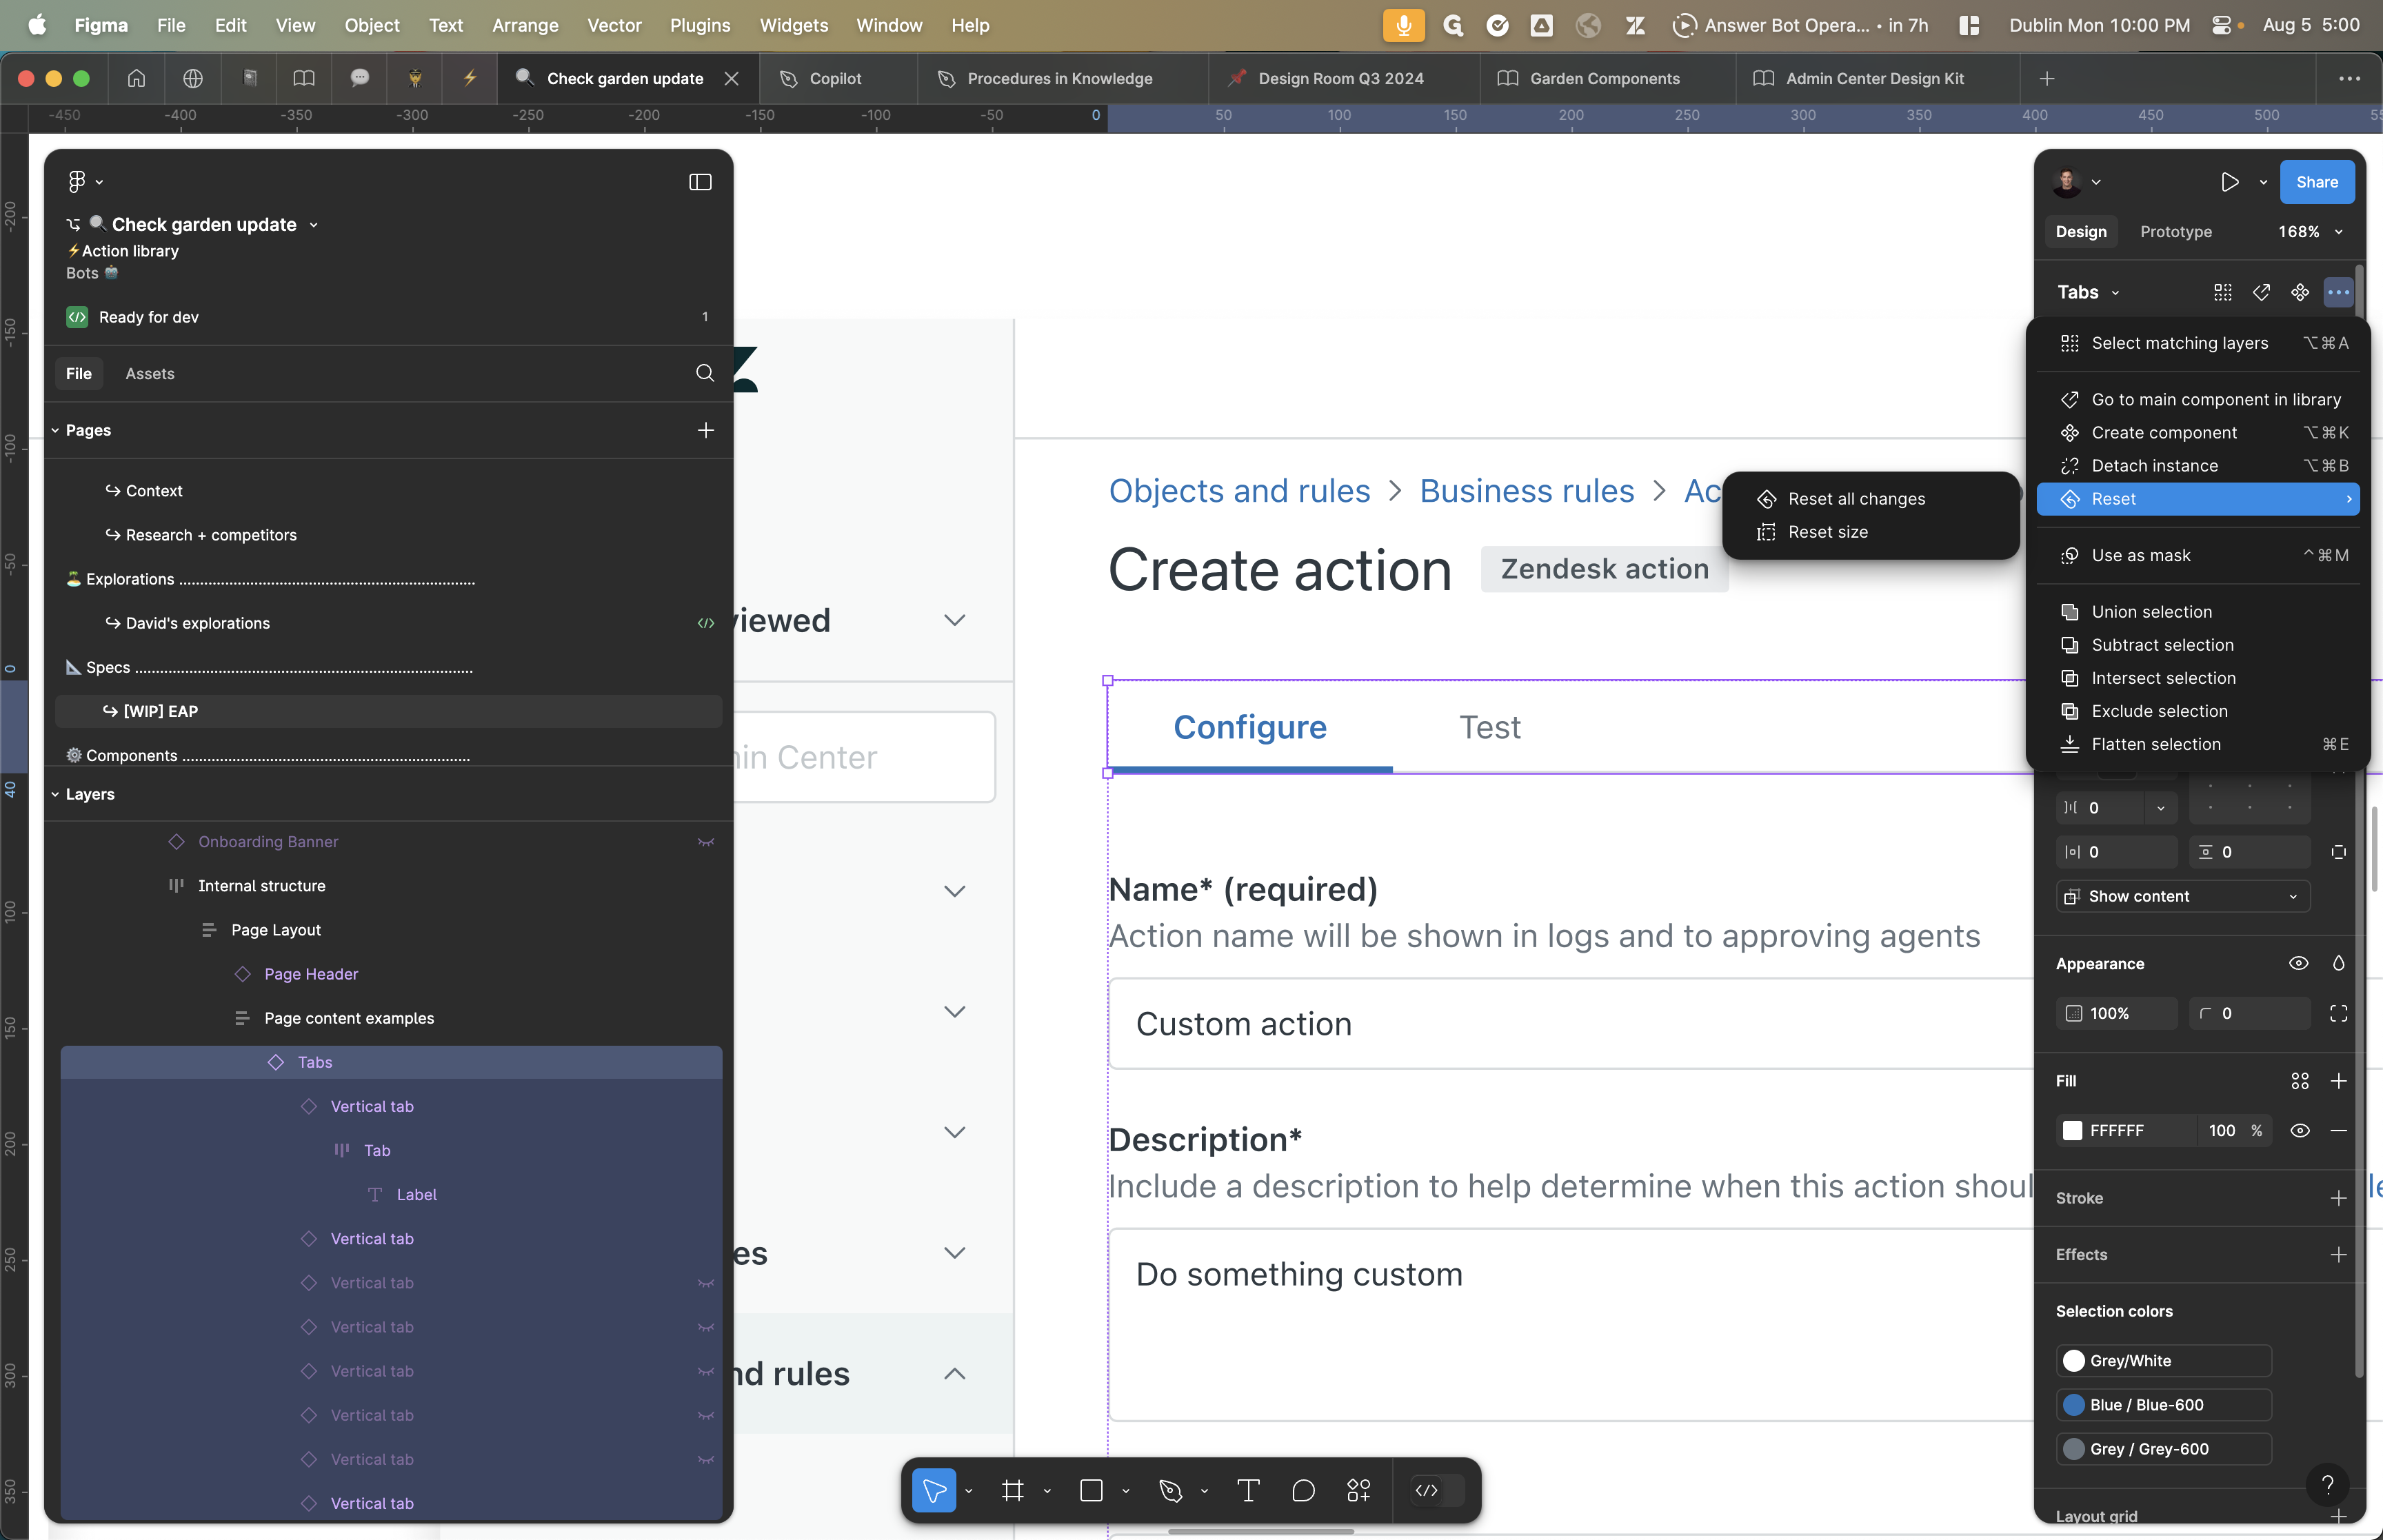The image size is (2383, 1540).
Task: Toggle FFFFFF fill visibility eye
Action: (2300, 1130)
